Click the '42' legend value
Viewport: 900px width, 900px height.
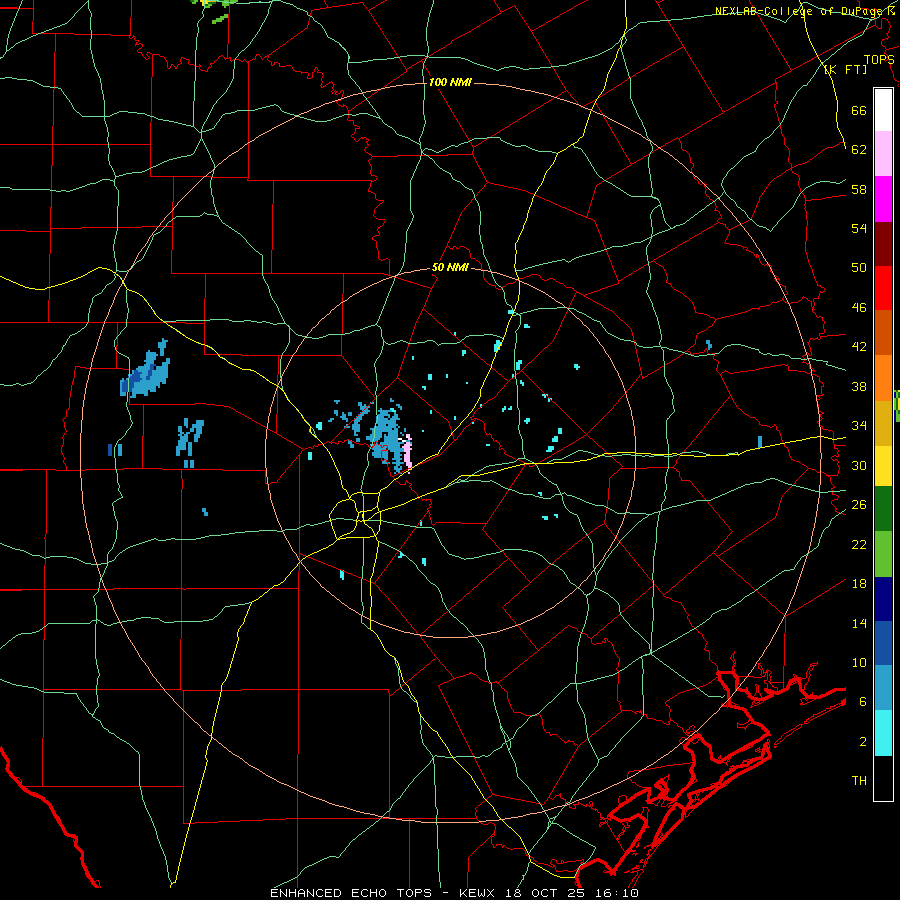859,347
